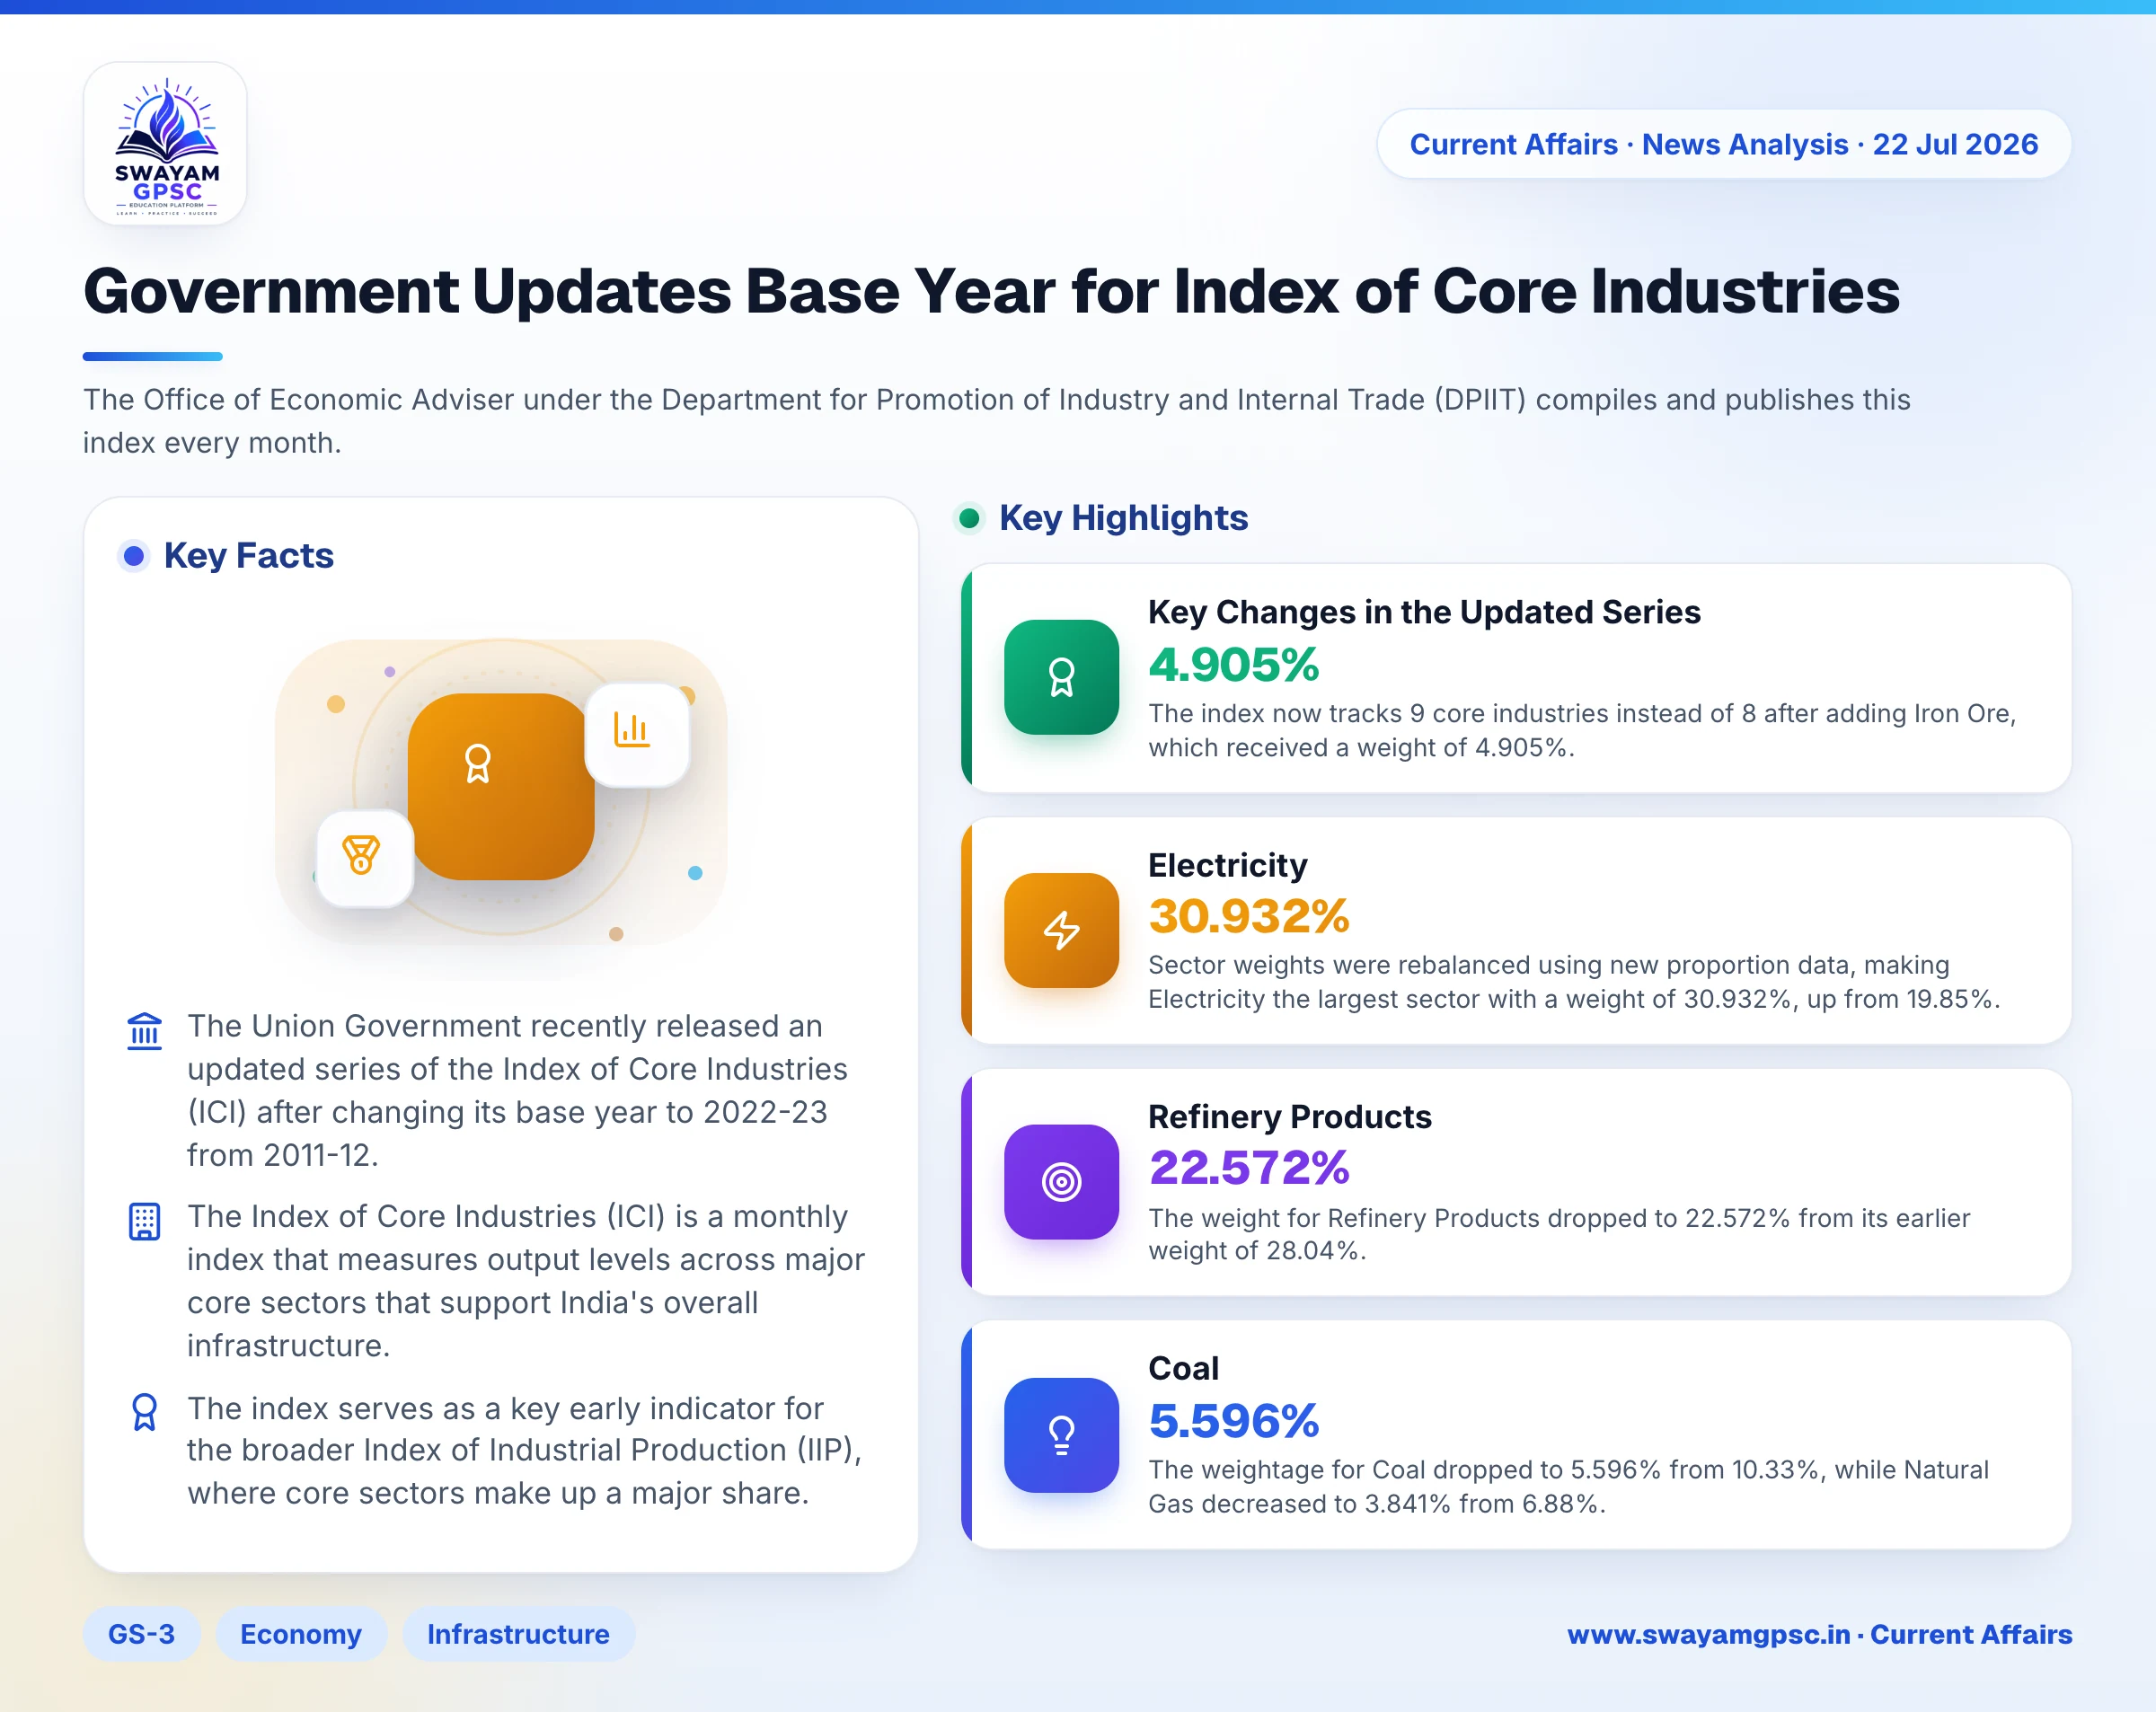2156x1712 pixels.
Task: Click the Key Changes in the Updated Series title
Action: point(1424,612)
